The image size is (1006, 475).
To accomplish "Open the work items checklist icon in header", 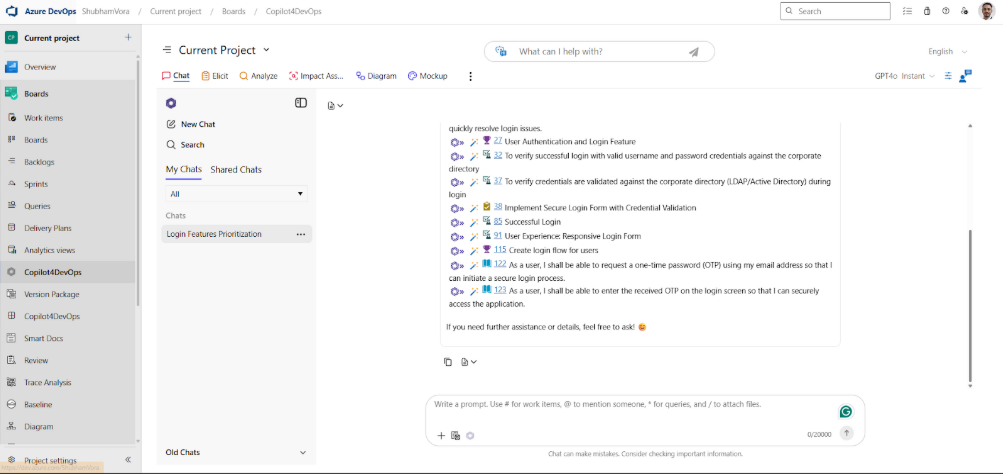I will tap(907, 11).
